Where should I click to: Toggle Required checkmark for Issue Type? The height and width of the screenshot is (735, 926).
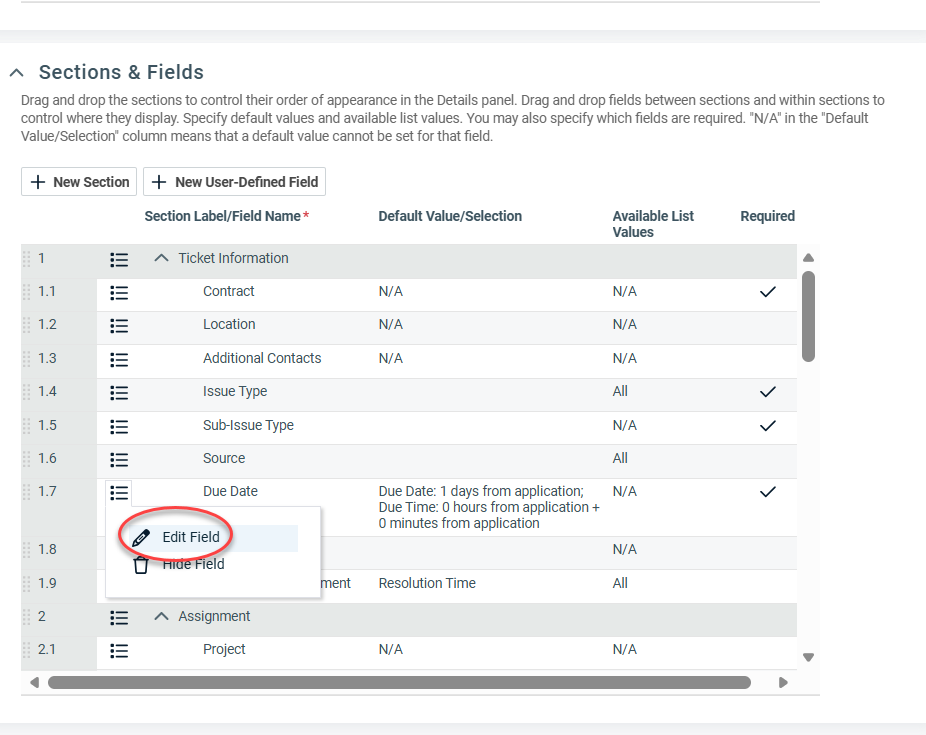coord(767,392)
